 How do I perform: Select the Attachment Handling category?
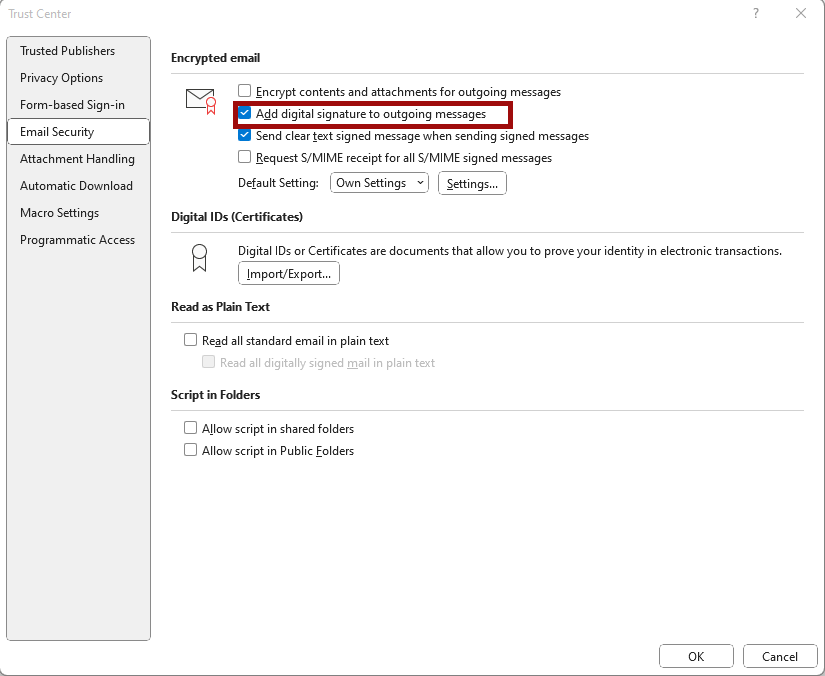77,159
